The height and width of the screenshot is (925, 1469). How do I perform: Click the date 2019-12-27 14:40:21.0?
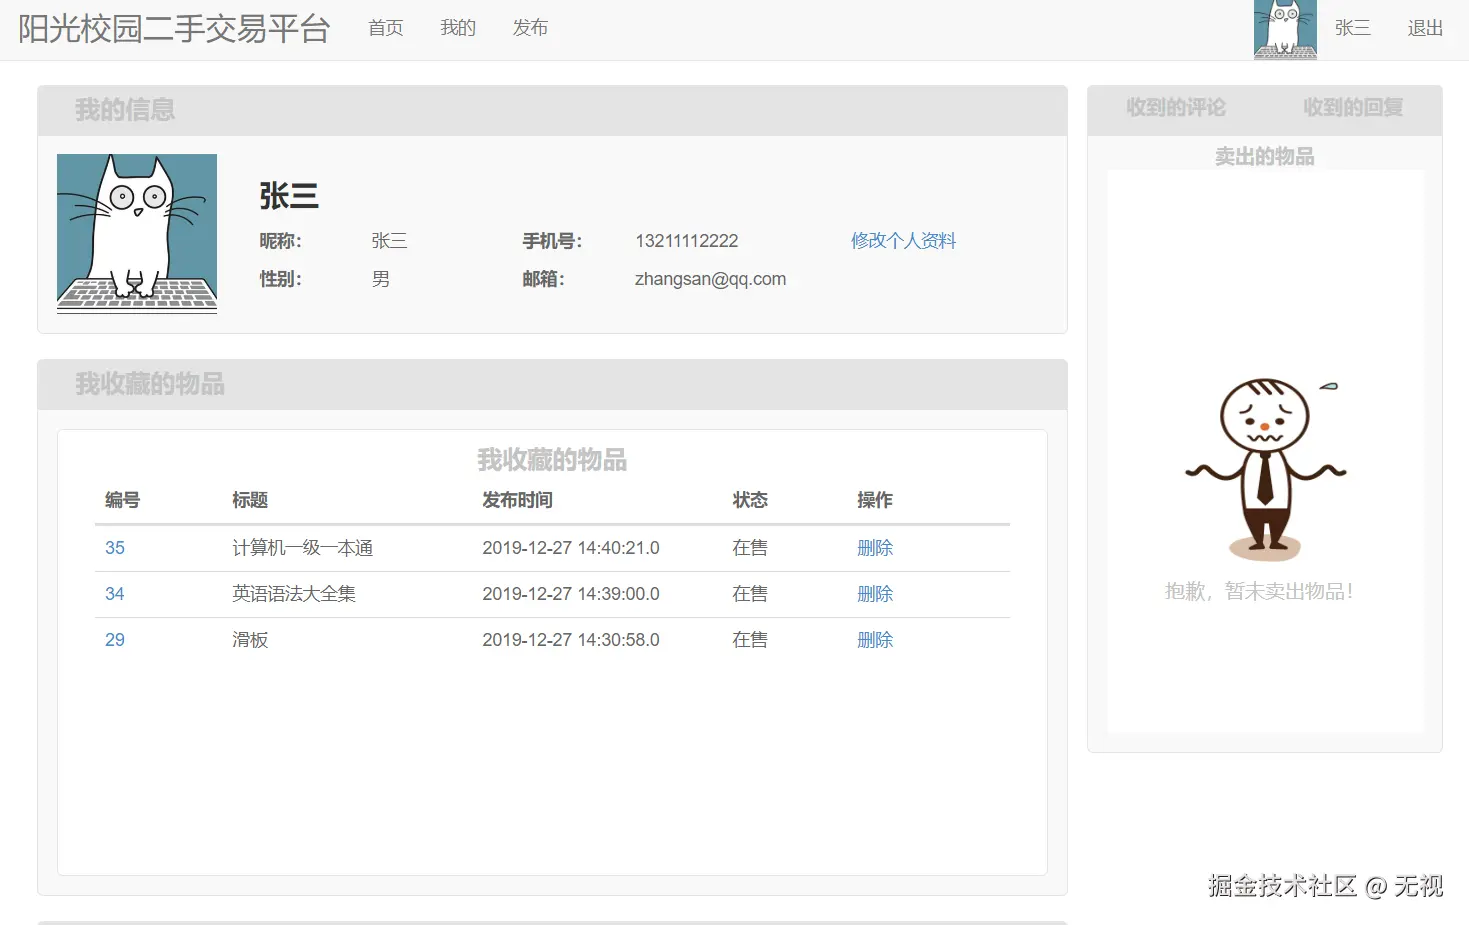tap(571, 548)
